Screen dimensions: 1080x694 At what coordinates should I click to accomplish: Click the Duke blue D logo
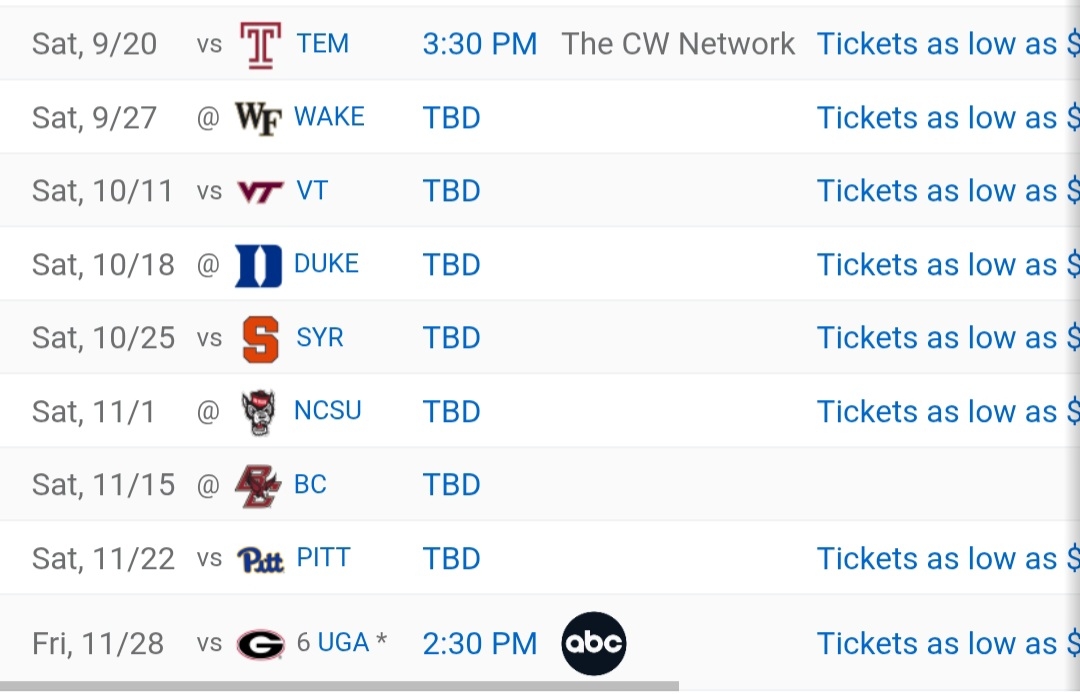[258, 265]
